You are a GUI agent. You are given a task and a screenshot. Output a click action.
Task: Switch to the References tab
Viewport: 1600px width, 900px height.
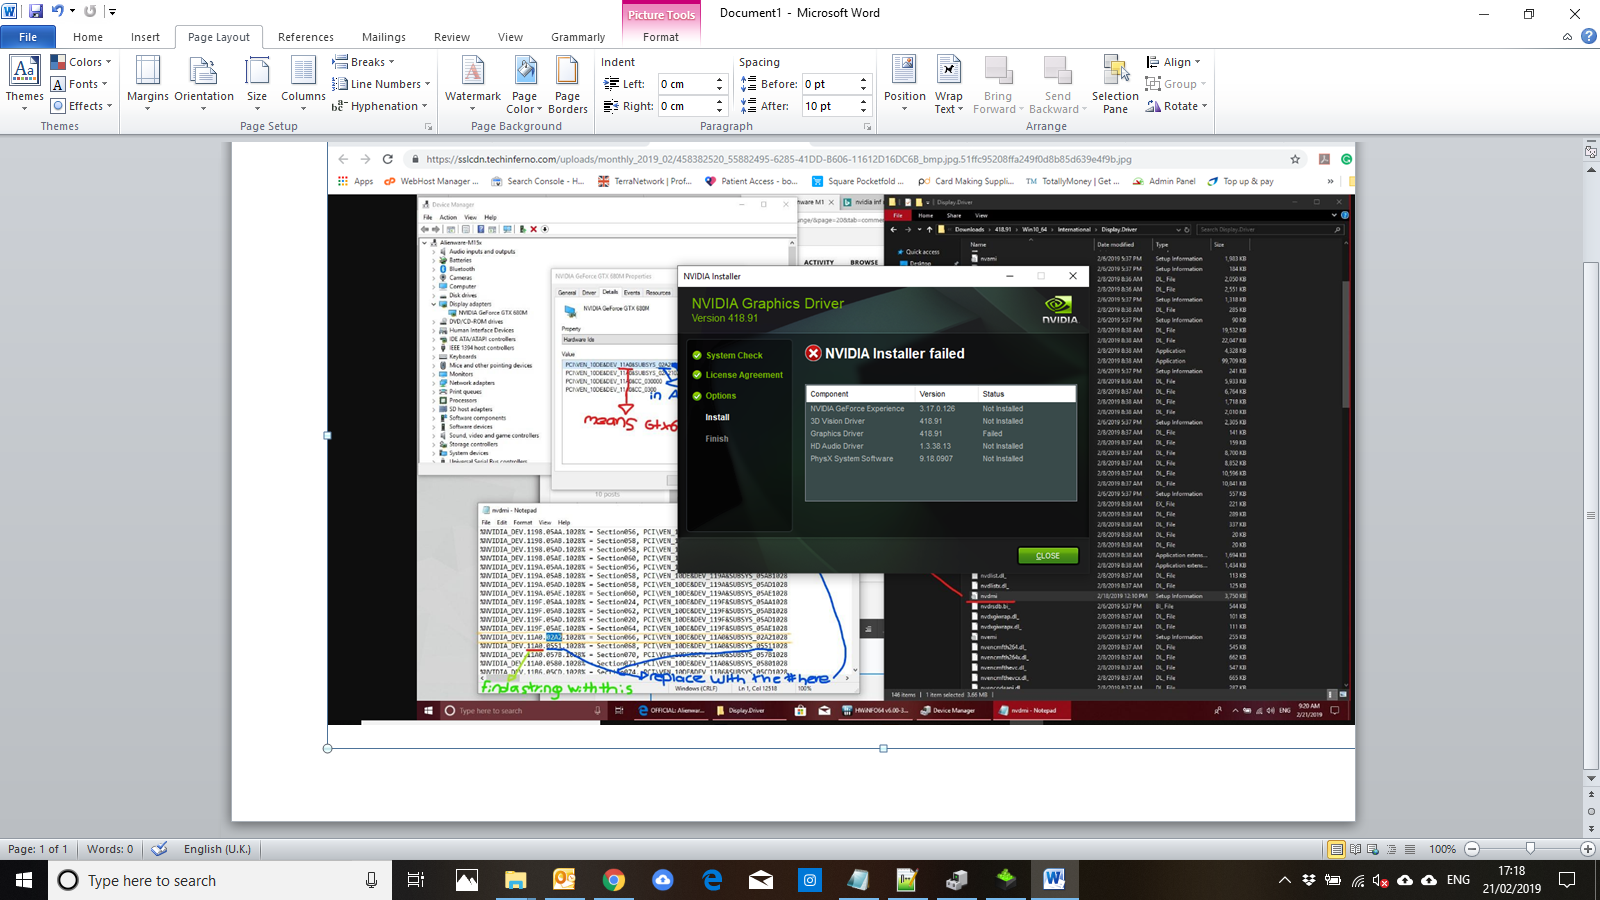point(306,37)
